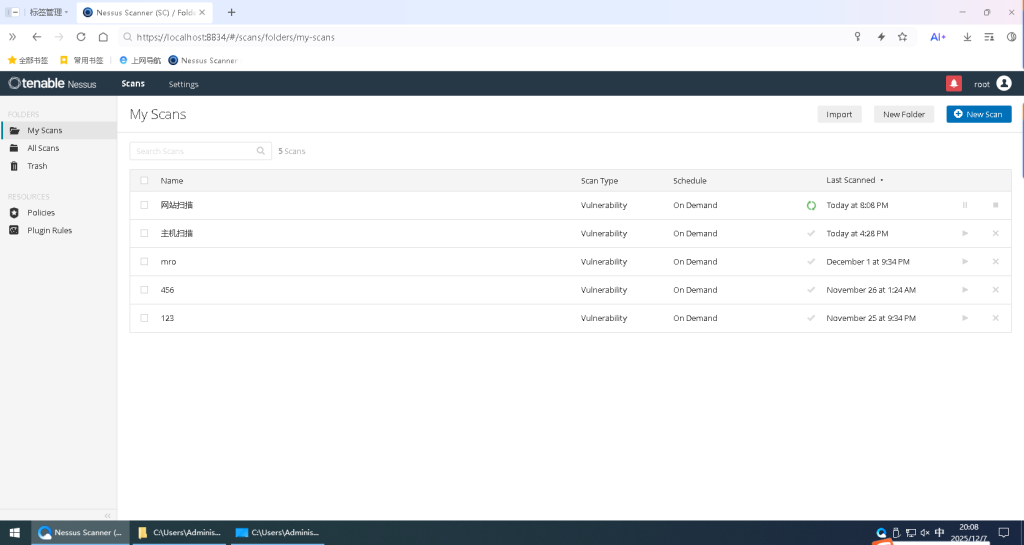Select the checkbox for mro scan
This screenshot has height=545, width=1024.
[144, 262]
